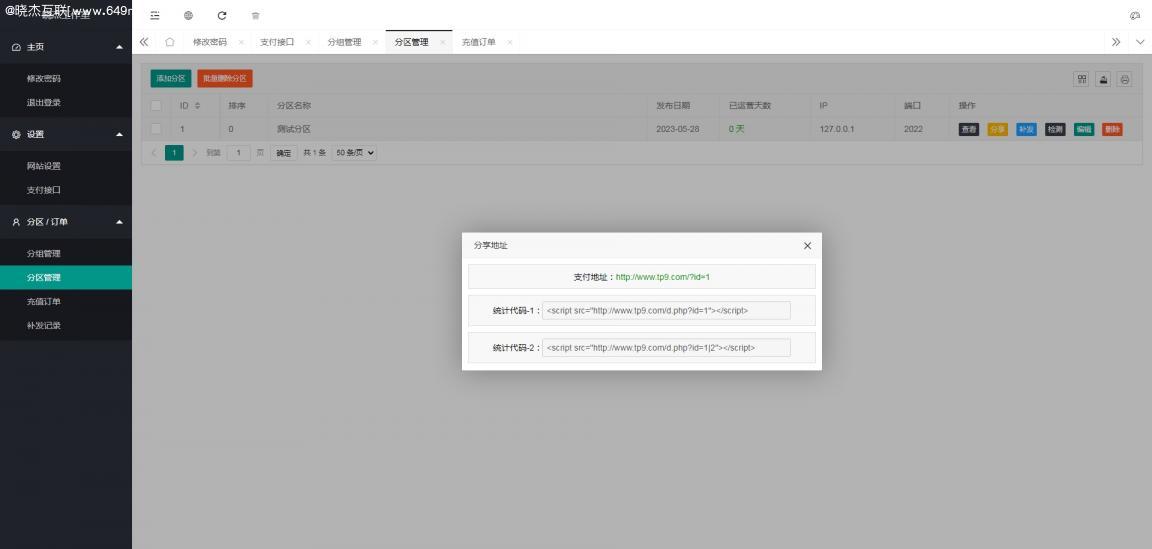
Task: Close the 充值订单 tab
Action: click(x=509, y=43)
